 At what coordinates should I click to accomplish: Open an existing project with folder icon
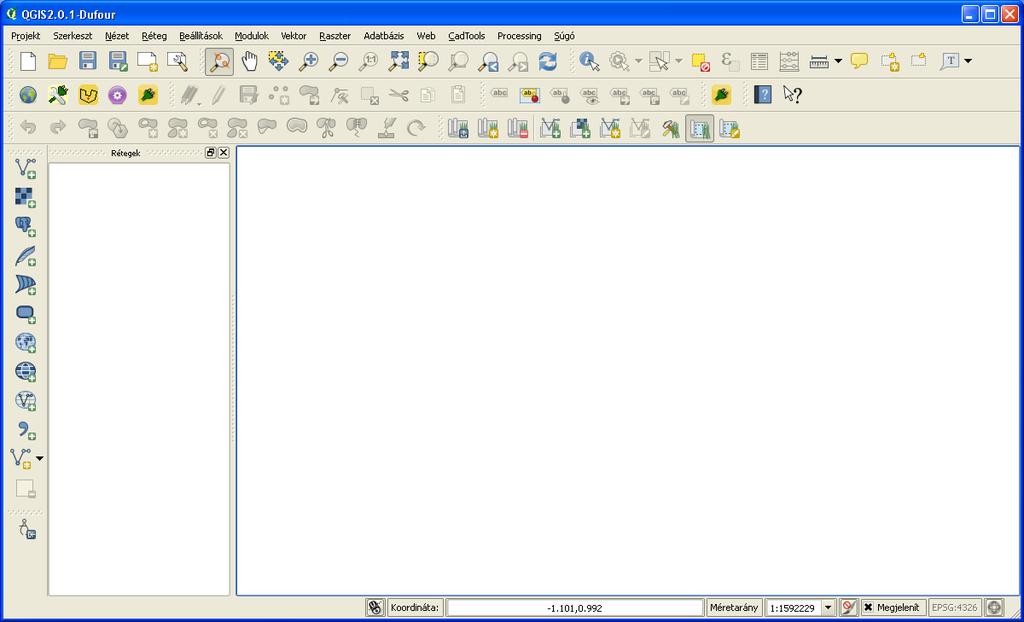(58, 61)
